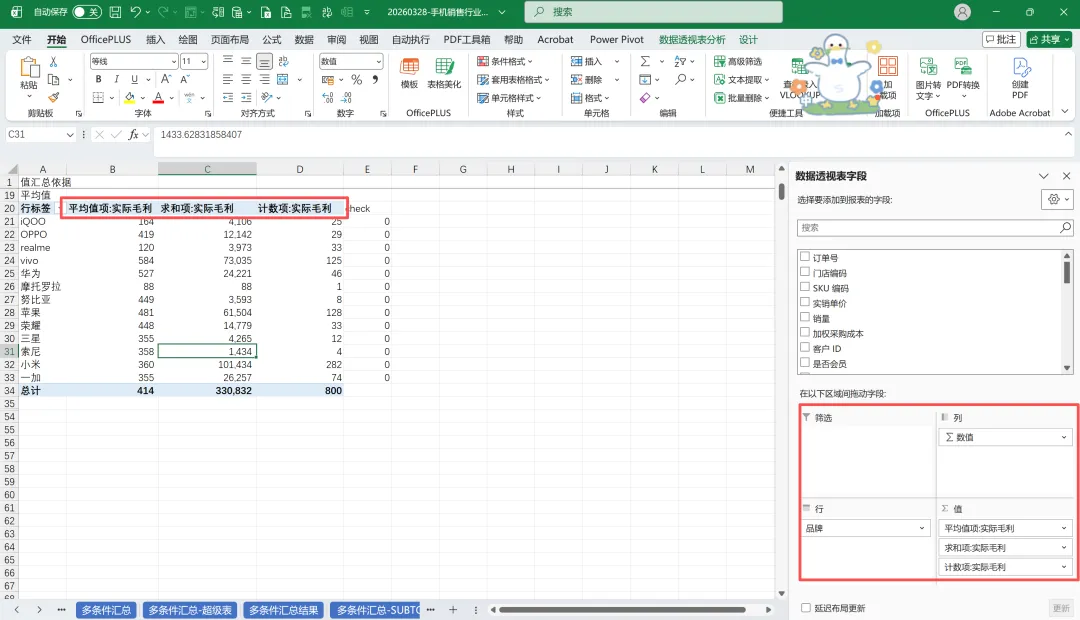This screenshot has width=1080, height=620.
Task: Toggle Italic formatting
Action: (116, 79)
